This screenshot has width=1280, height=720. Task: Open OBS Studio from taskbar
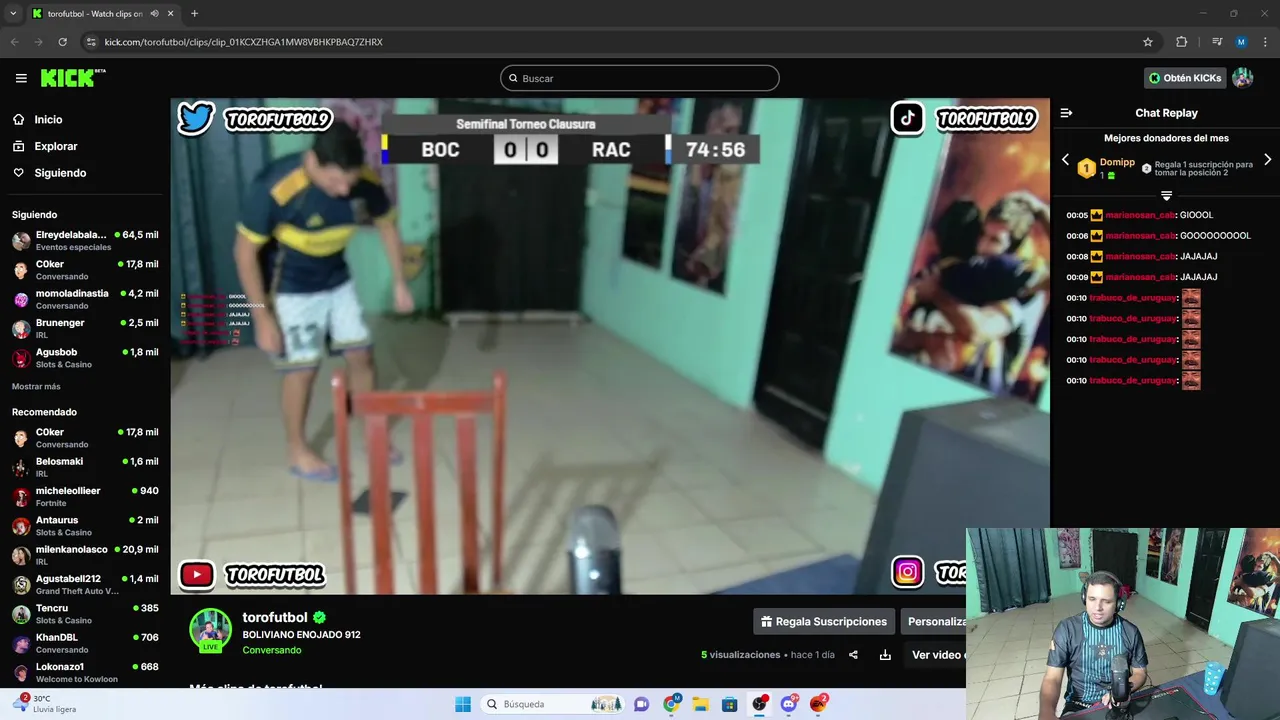[760, 704]
